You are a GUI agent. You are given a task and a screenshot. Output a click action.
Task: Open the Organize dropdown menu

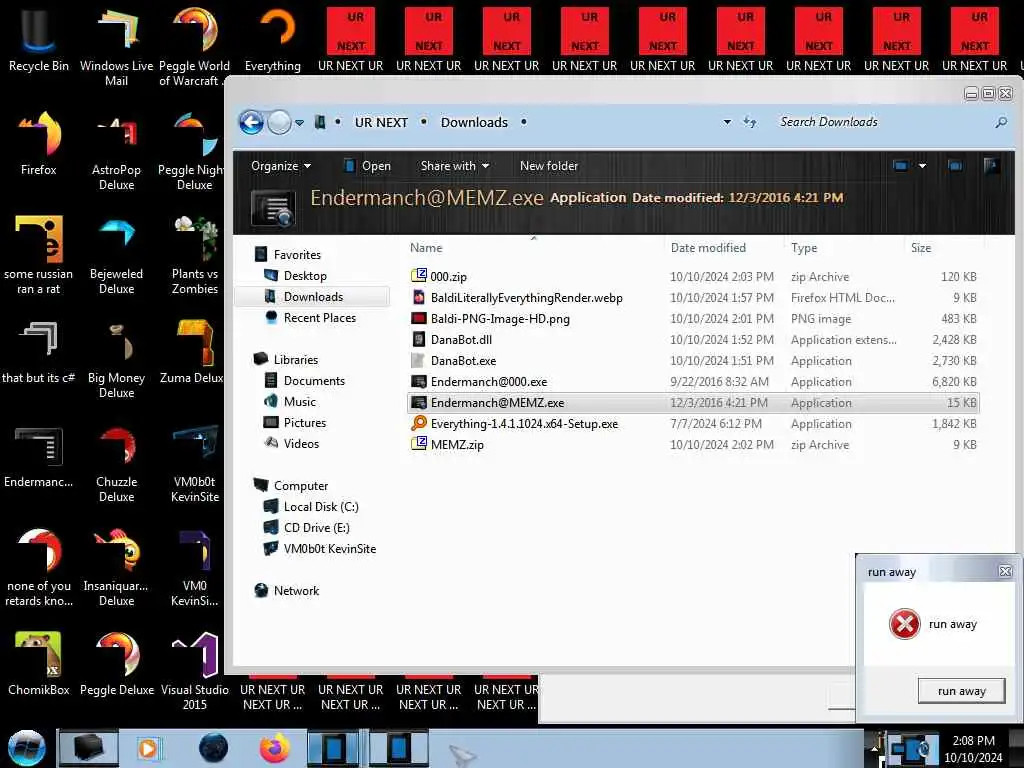pos(281,166)
